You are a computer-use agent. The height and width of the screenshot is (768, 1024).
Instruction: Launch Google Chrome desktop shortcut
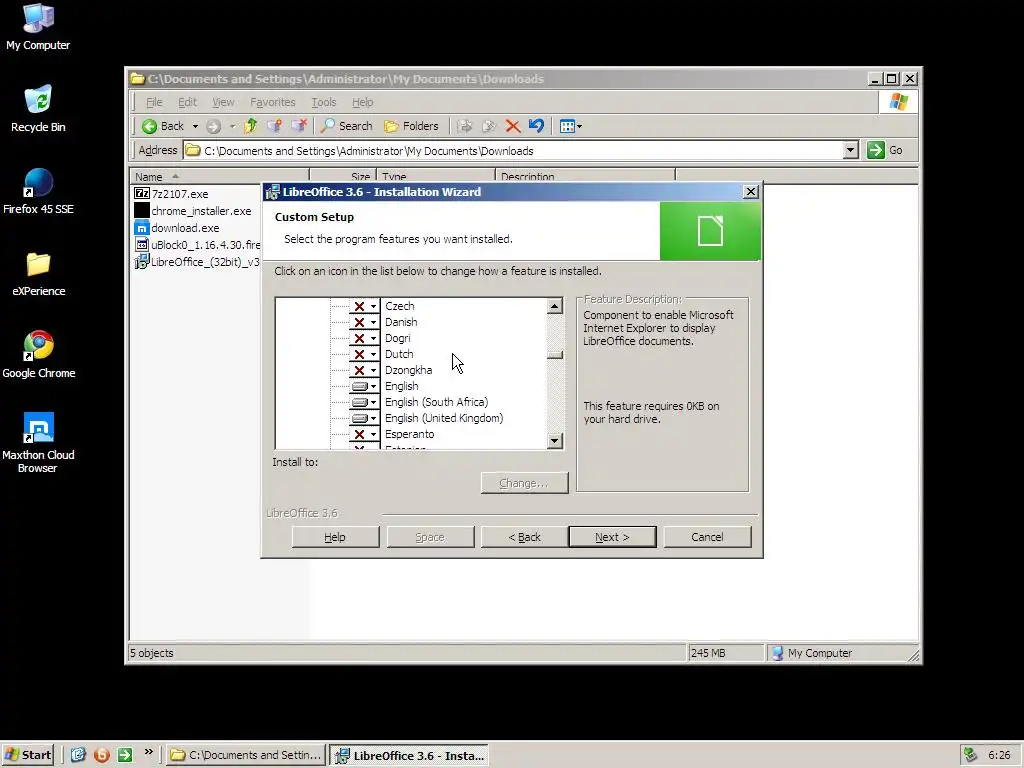tap(39, 355)
